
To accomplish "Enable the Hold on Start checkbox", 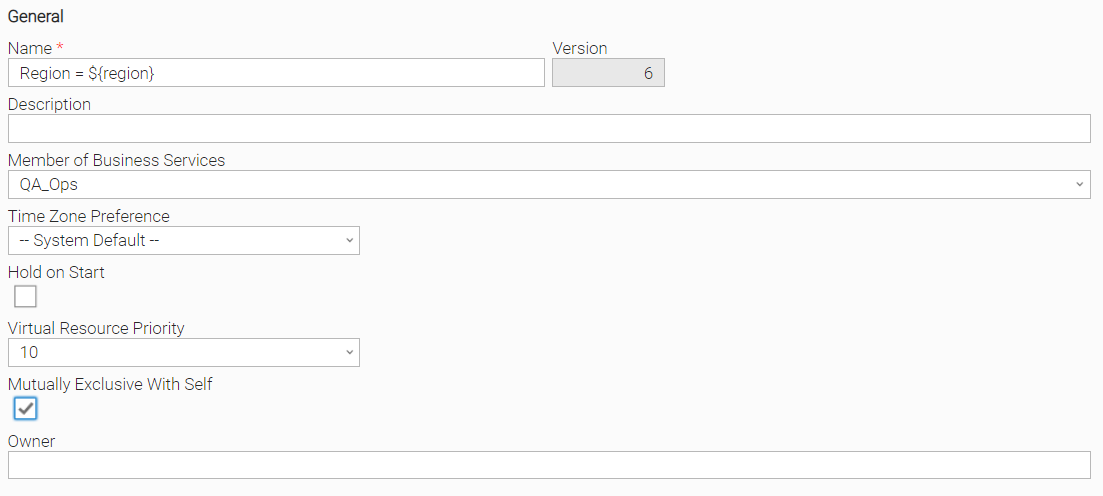I will [25, 297].
